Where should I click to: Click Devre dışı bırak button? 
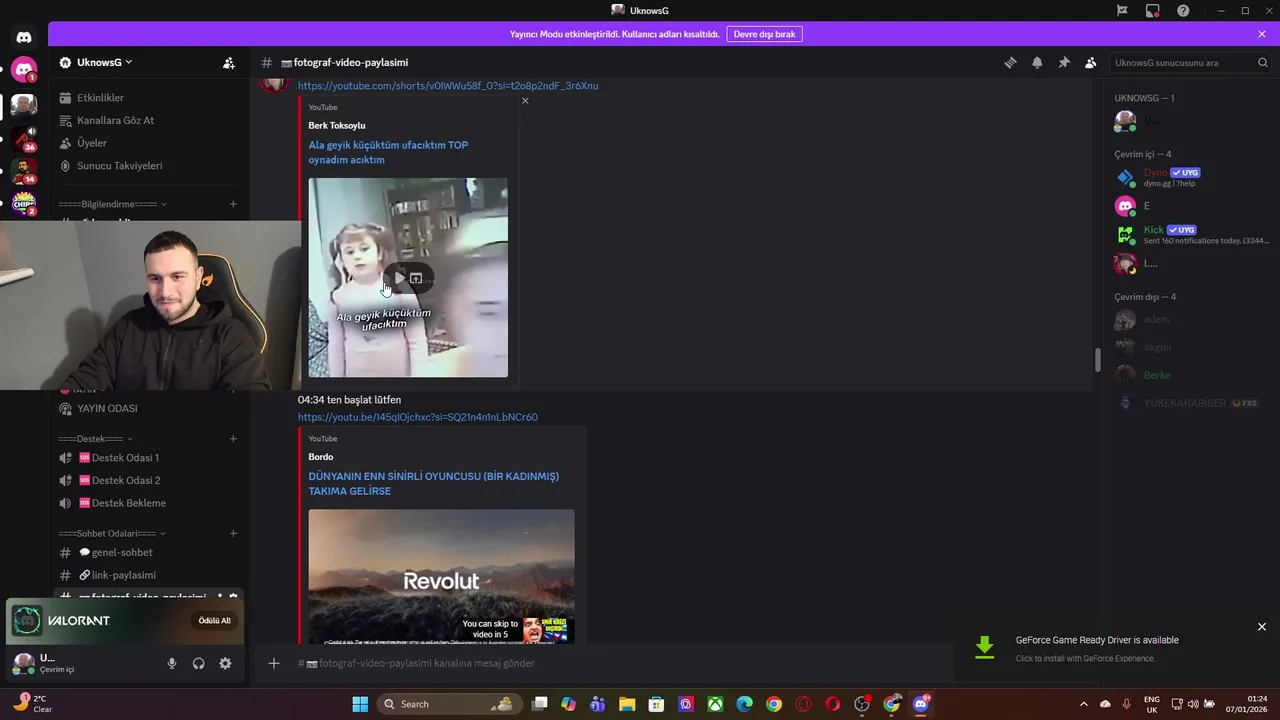pyautogui.click(x=764, y=34)
